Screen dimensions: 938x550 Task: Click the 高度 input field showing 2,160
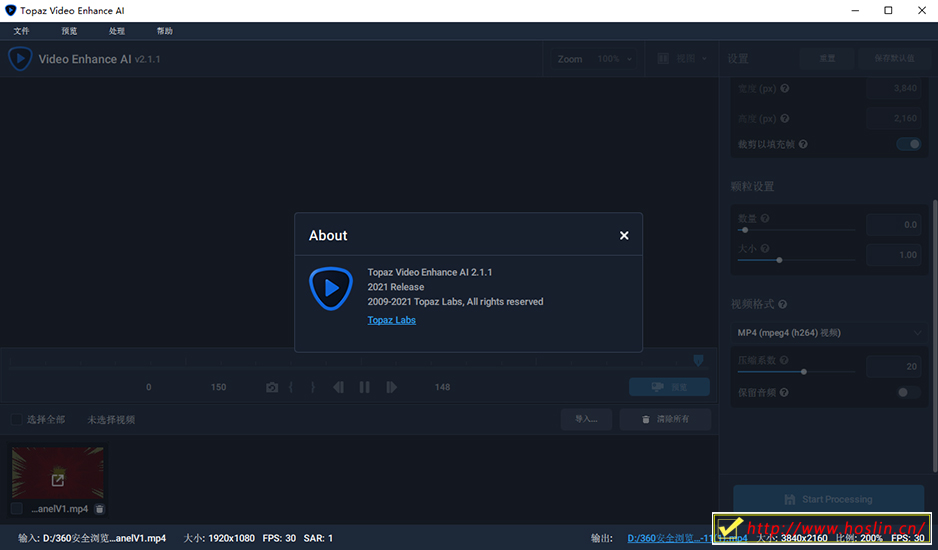894,118
